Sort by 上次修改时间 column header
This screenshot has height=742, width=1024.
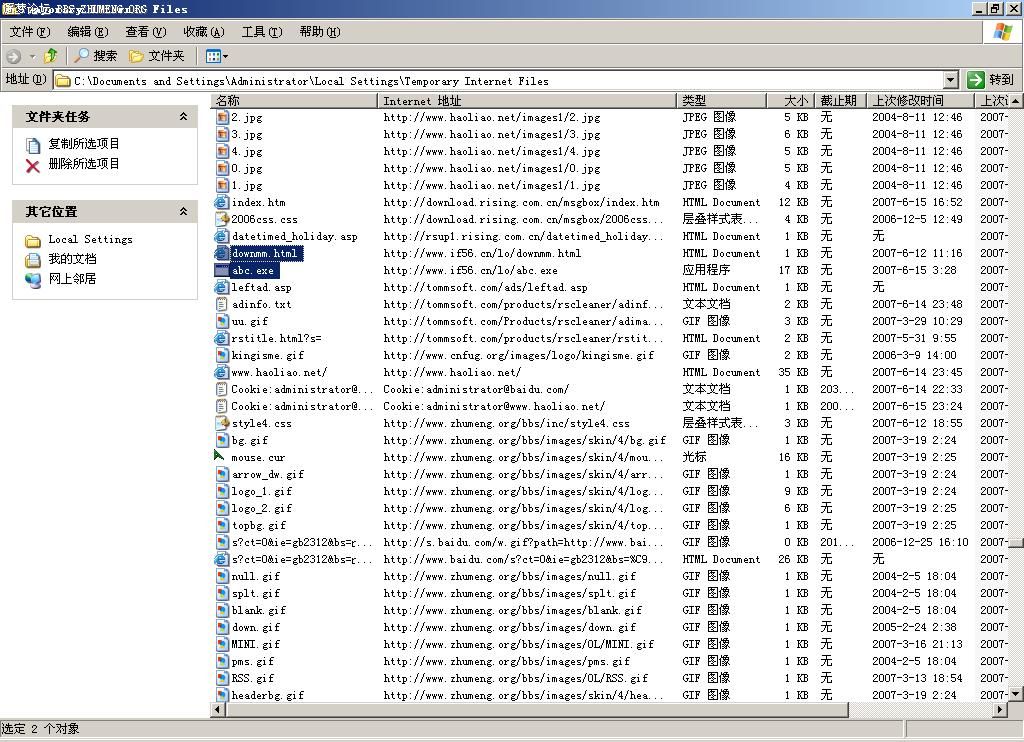coord(921,101)
